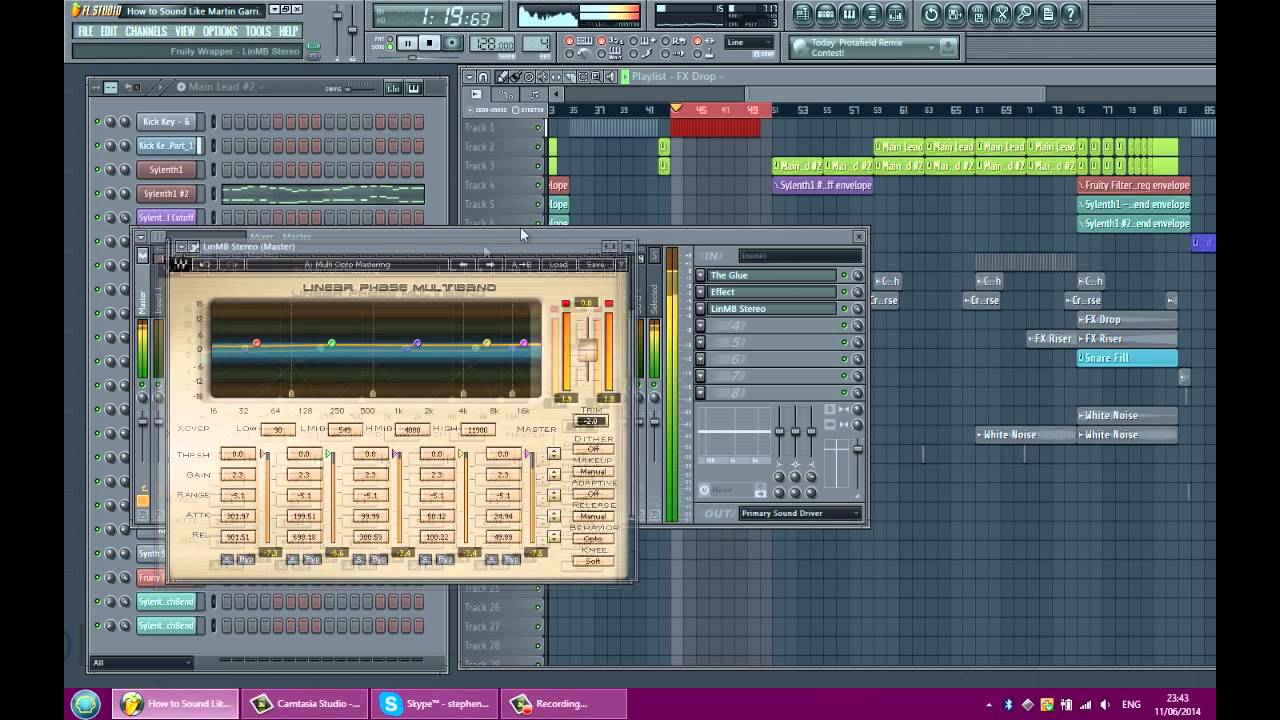Mute the Sylenth1 channel green light

coord(98,170)
